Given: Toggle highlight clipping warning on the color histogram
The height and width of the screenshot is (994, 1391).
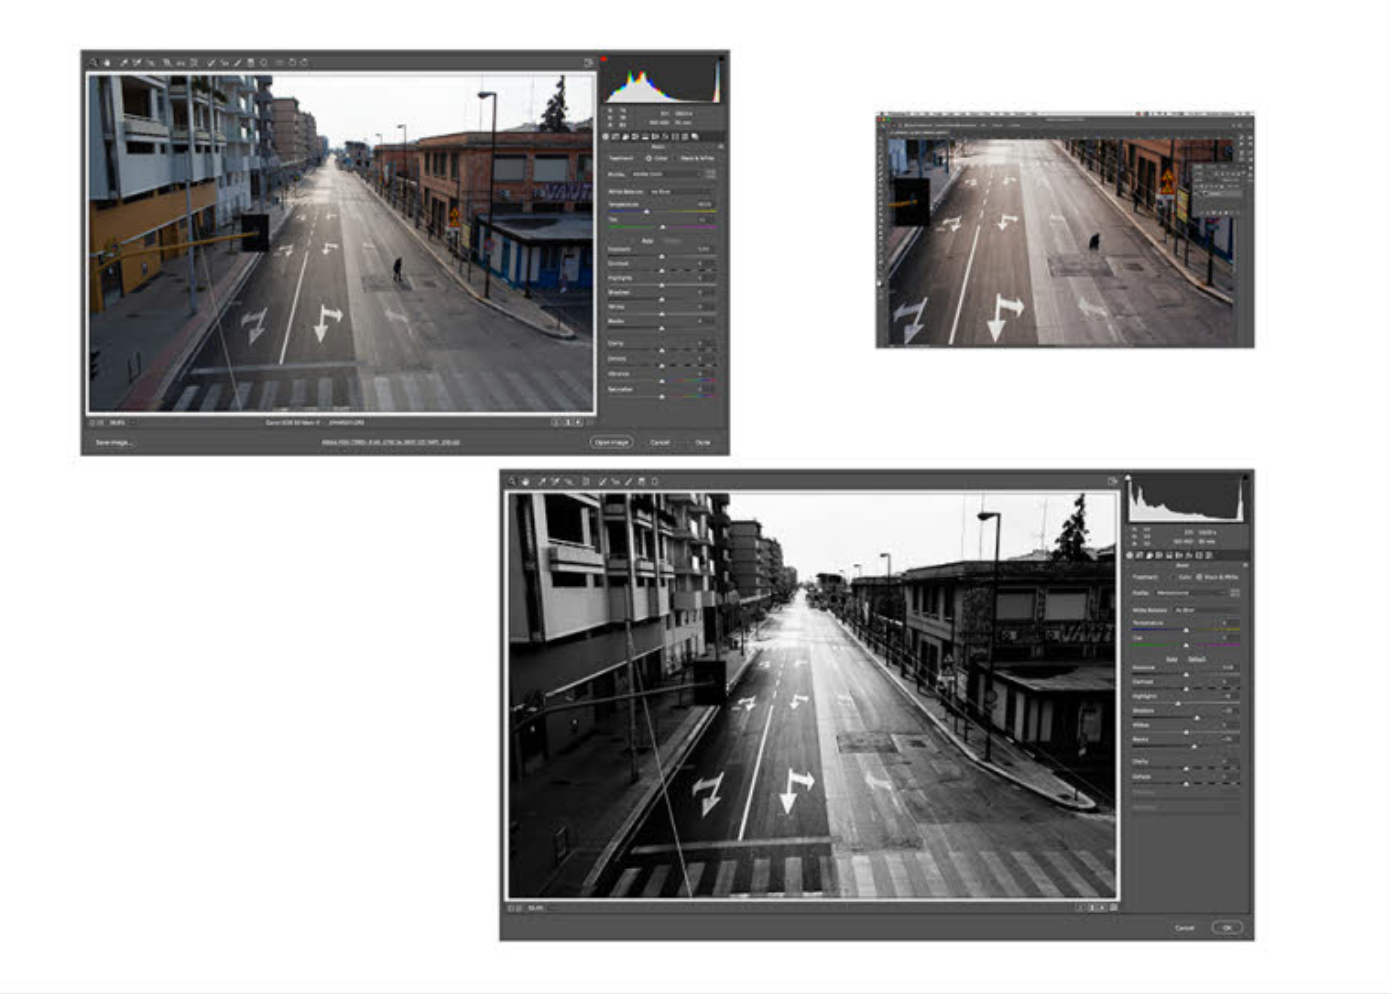Looking at the screenshot, I should tap(721, 58).
